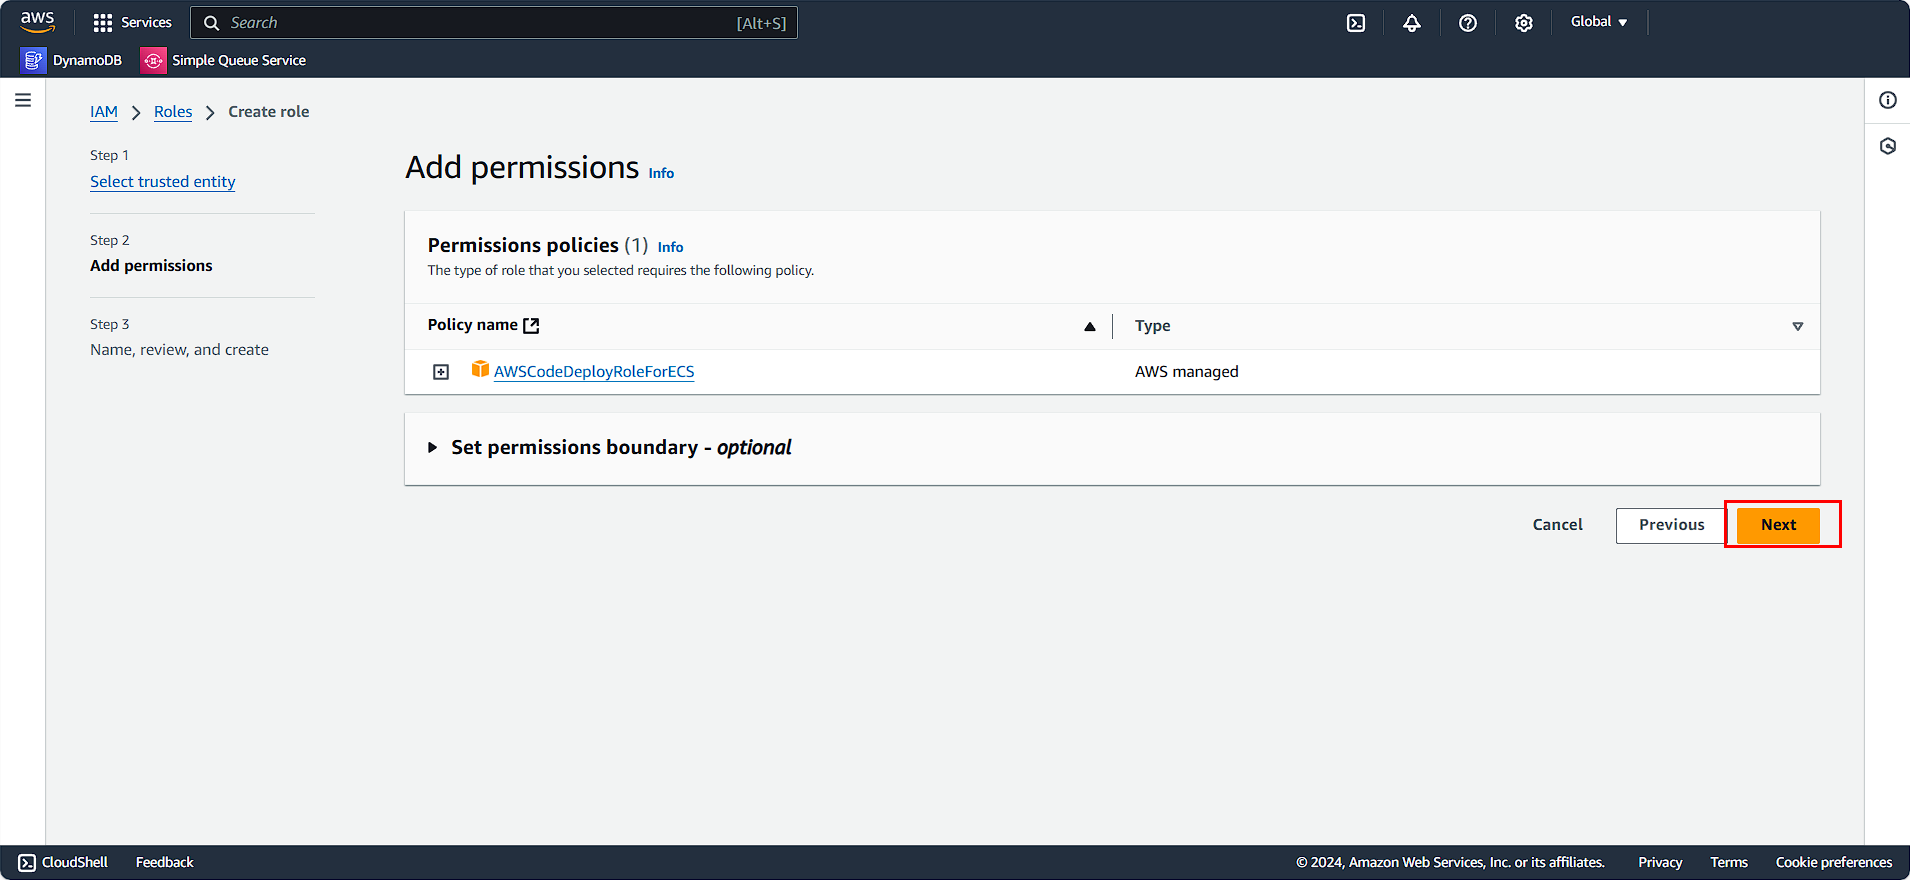This screenshot has height=880, width=1910.
Task: Expand the AWSCodeDeployRoleForECS policy row
Action: pos(441,372)
